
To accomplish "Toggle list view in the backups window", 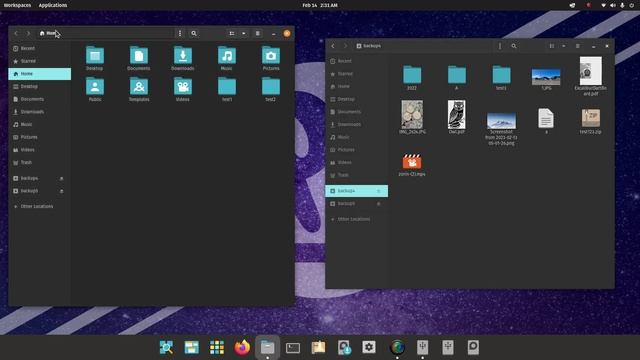I will [552, 46].
